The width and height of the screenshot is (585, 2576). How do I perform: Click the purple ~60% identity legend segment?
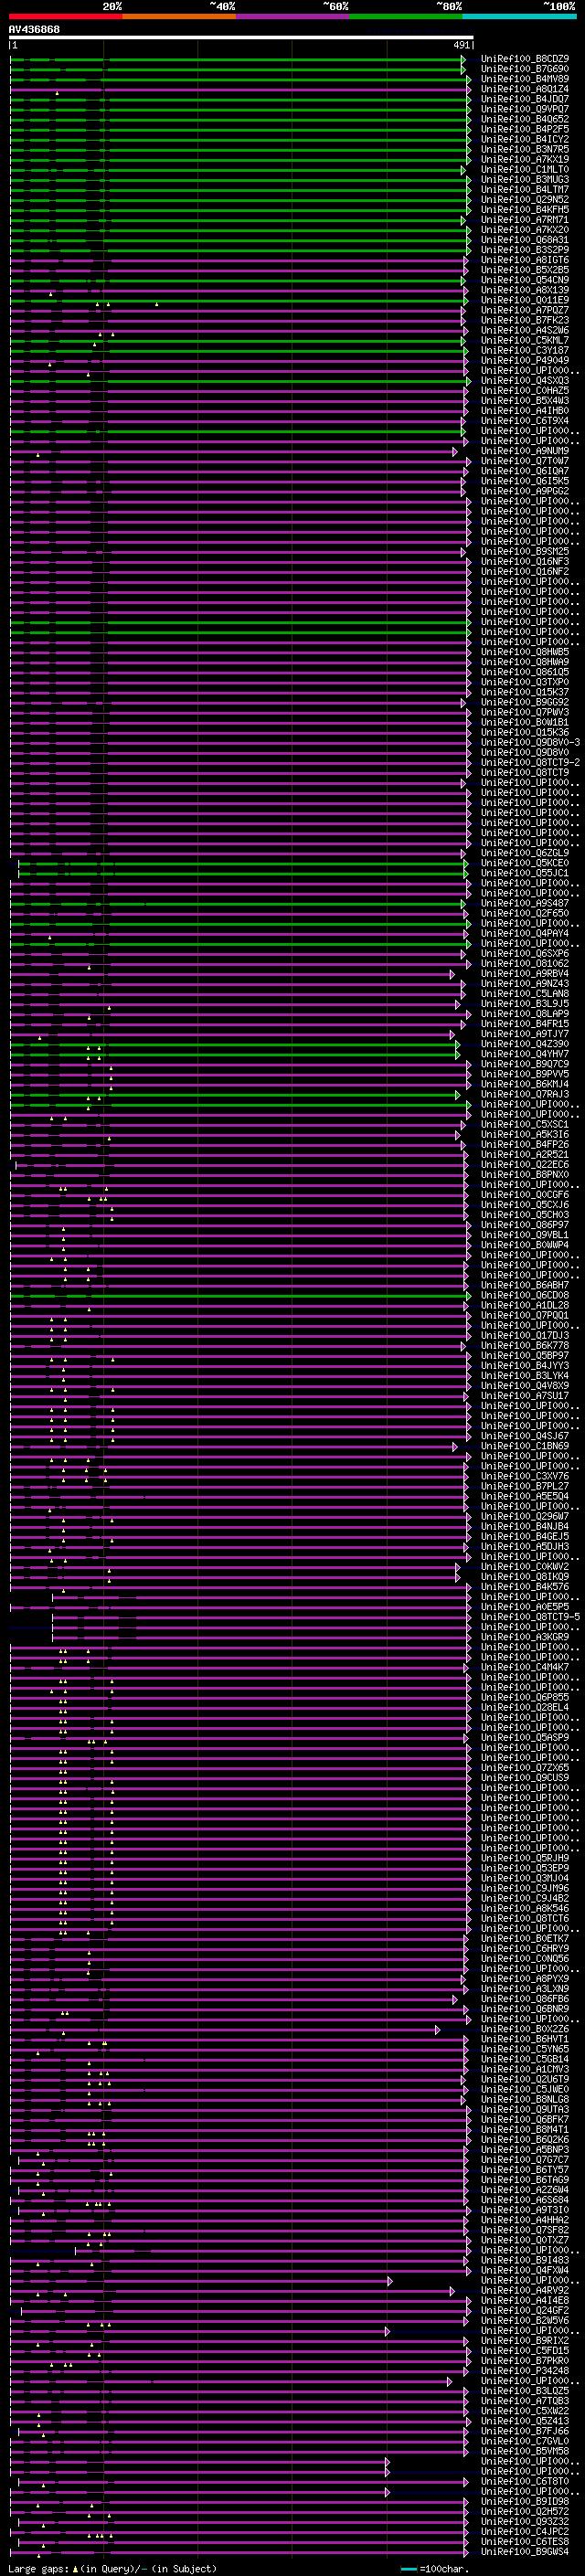(x=292, y=16)
